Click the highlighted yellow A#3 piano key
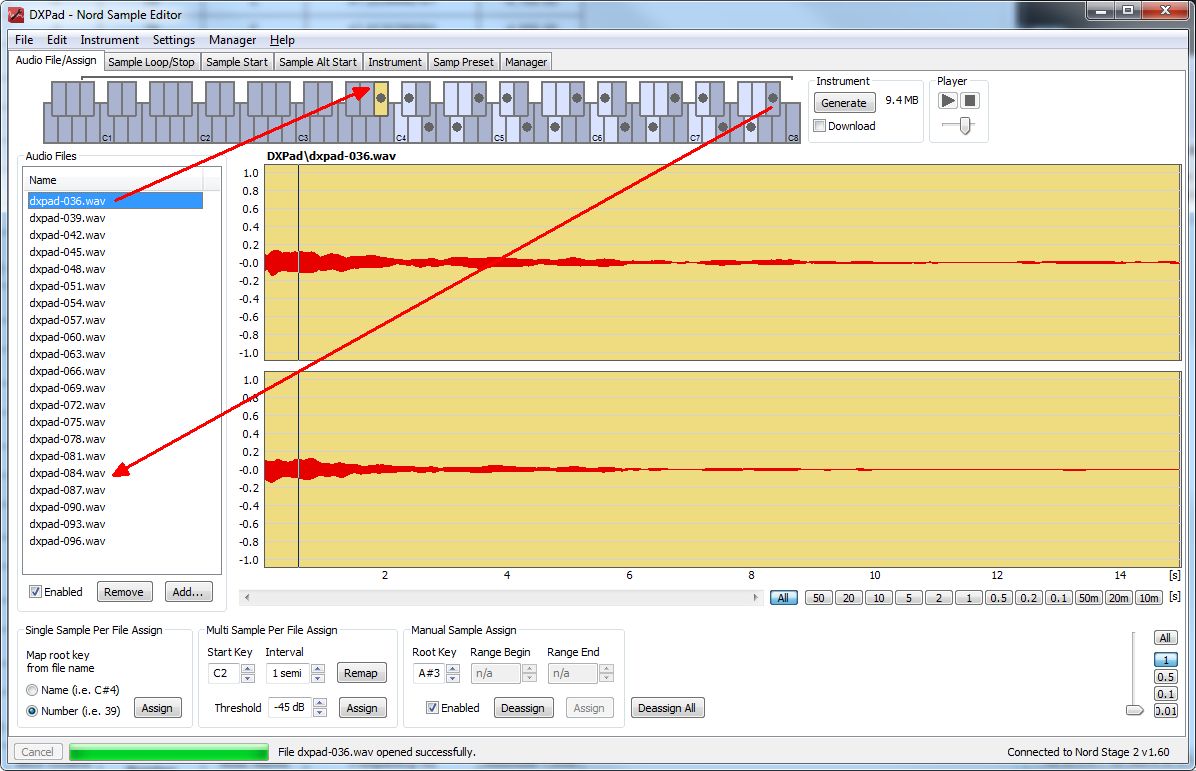Screen dimensions: 1196x771 click(381, 98)
